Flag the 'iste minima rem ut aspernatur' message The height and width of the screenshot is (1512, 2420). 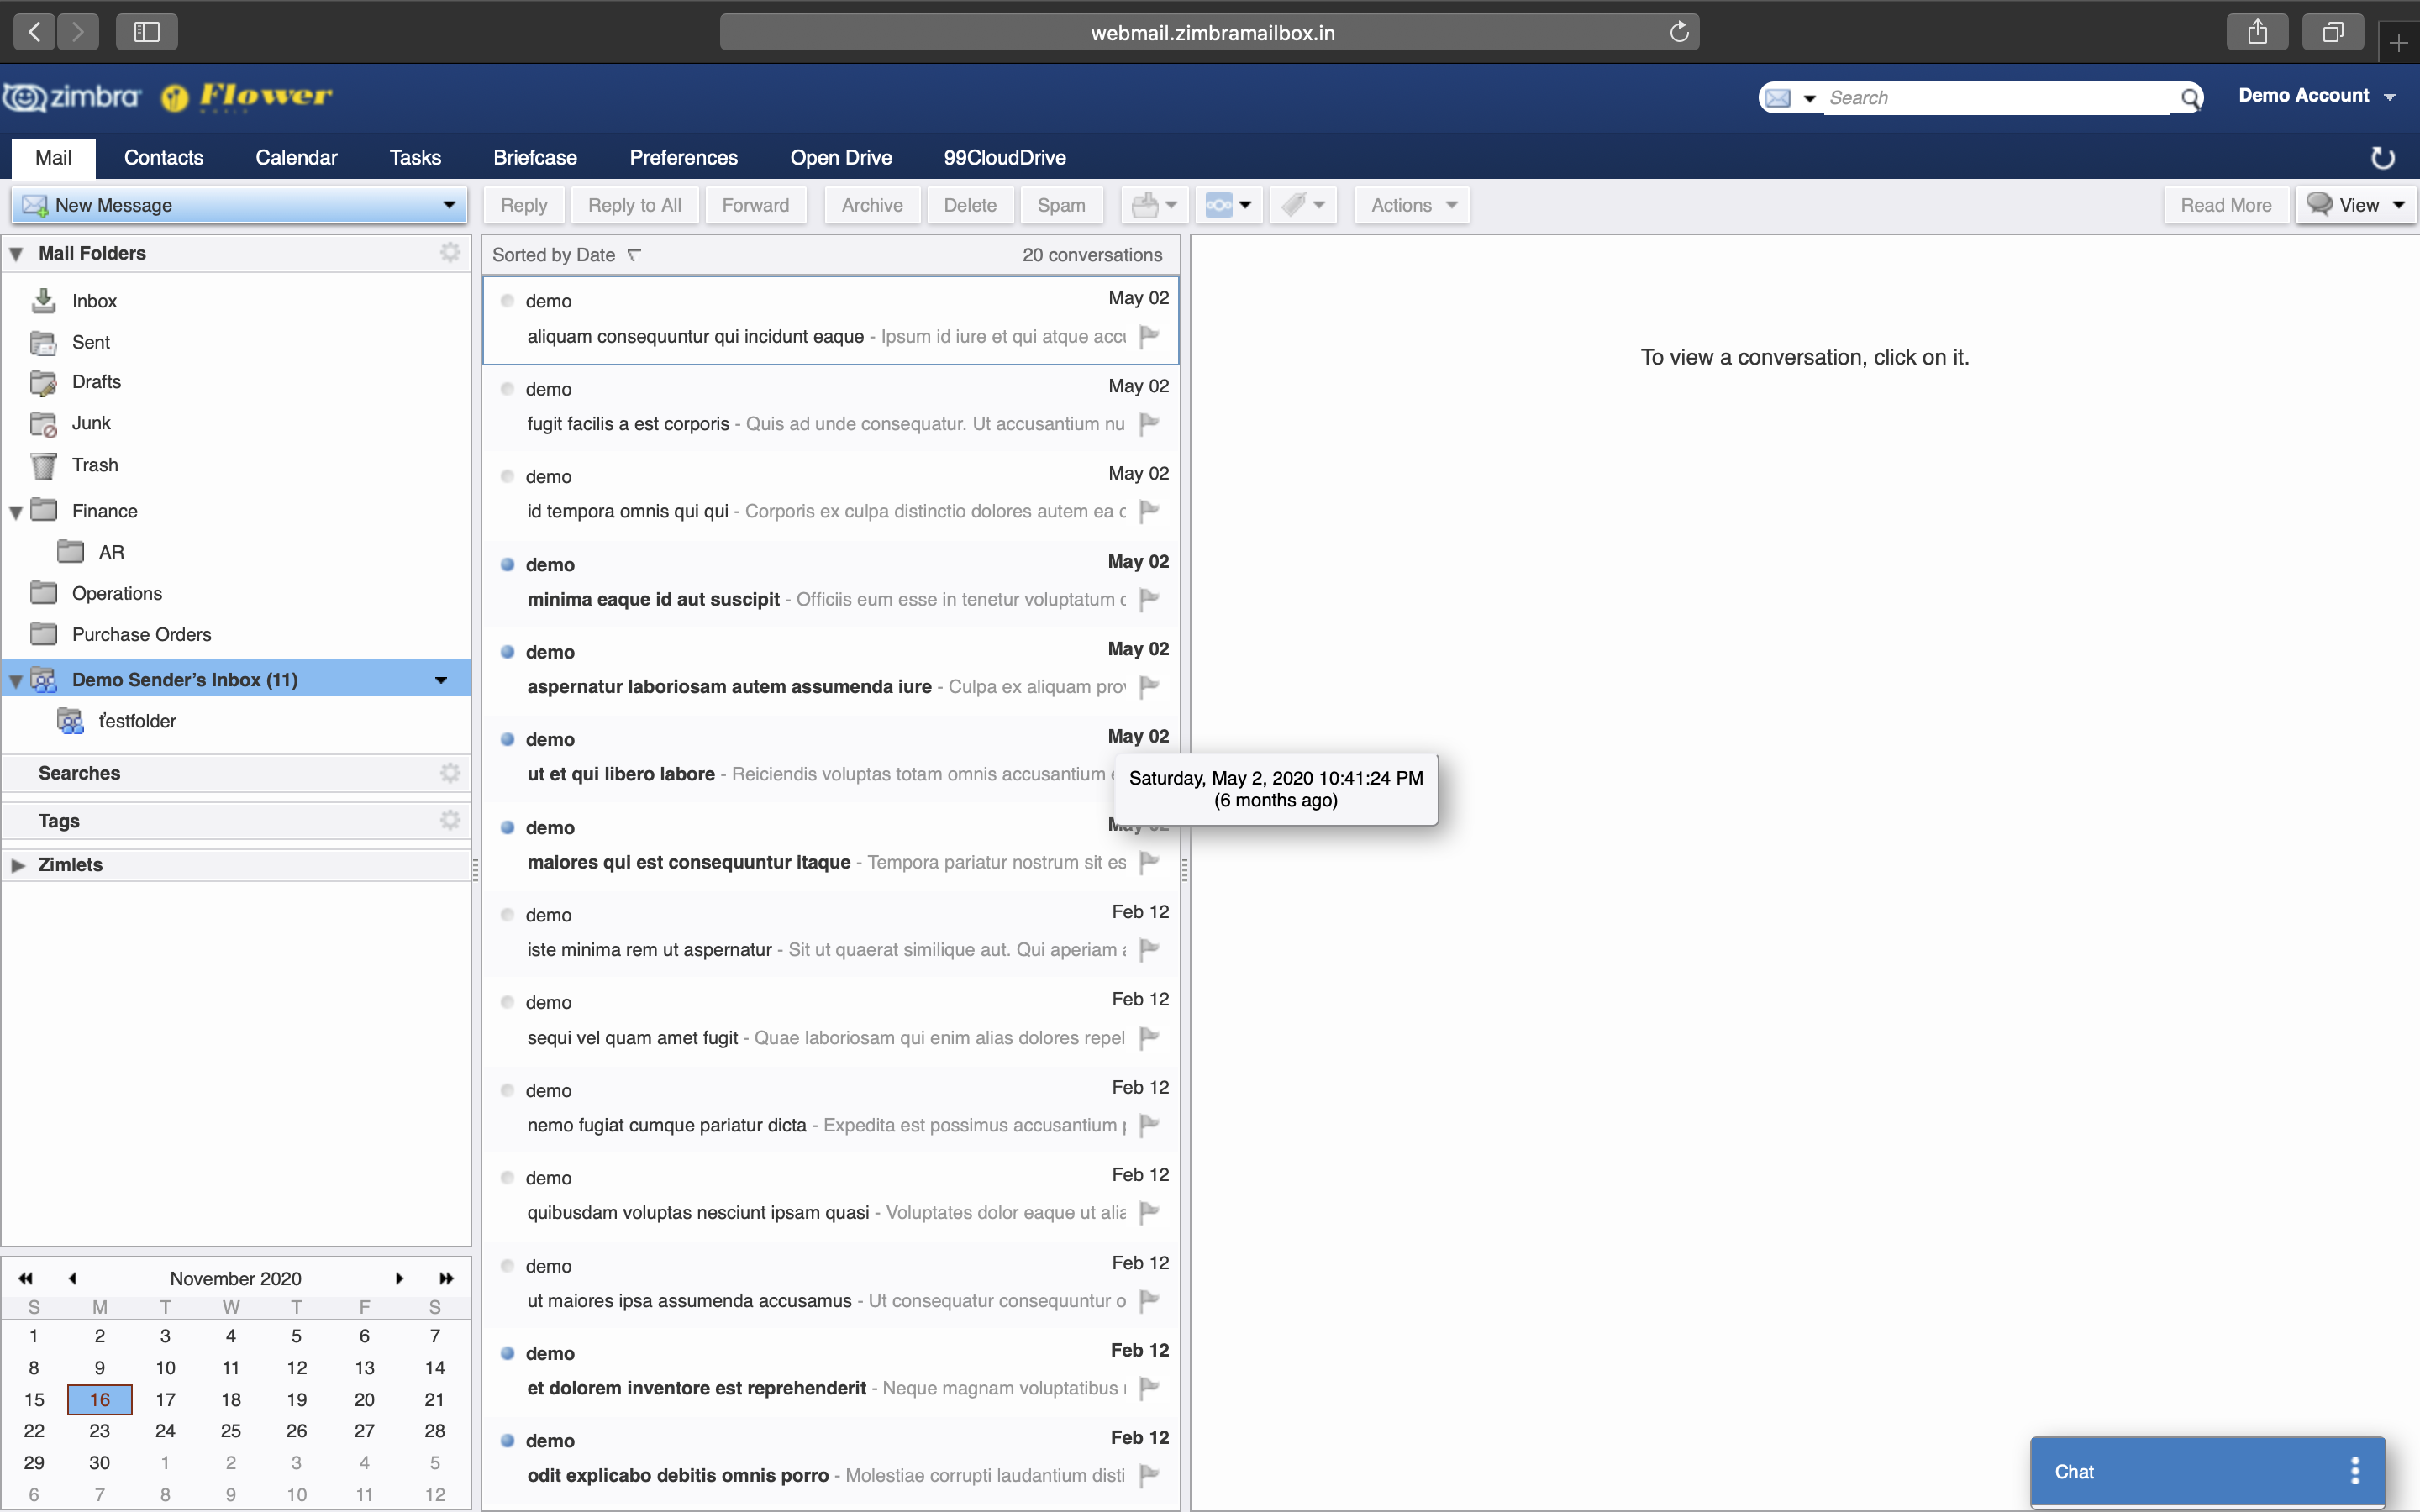point(1149,949)
